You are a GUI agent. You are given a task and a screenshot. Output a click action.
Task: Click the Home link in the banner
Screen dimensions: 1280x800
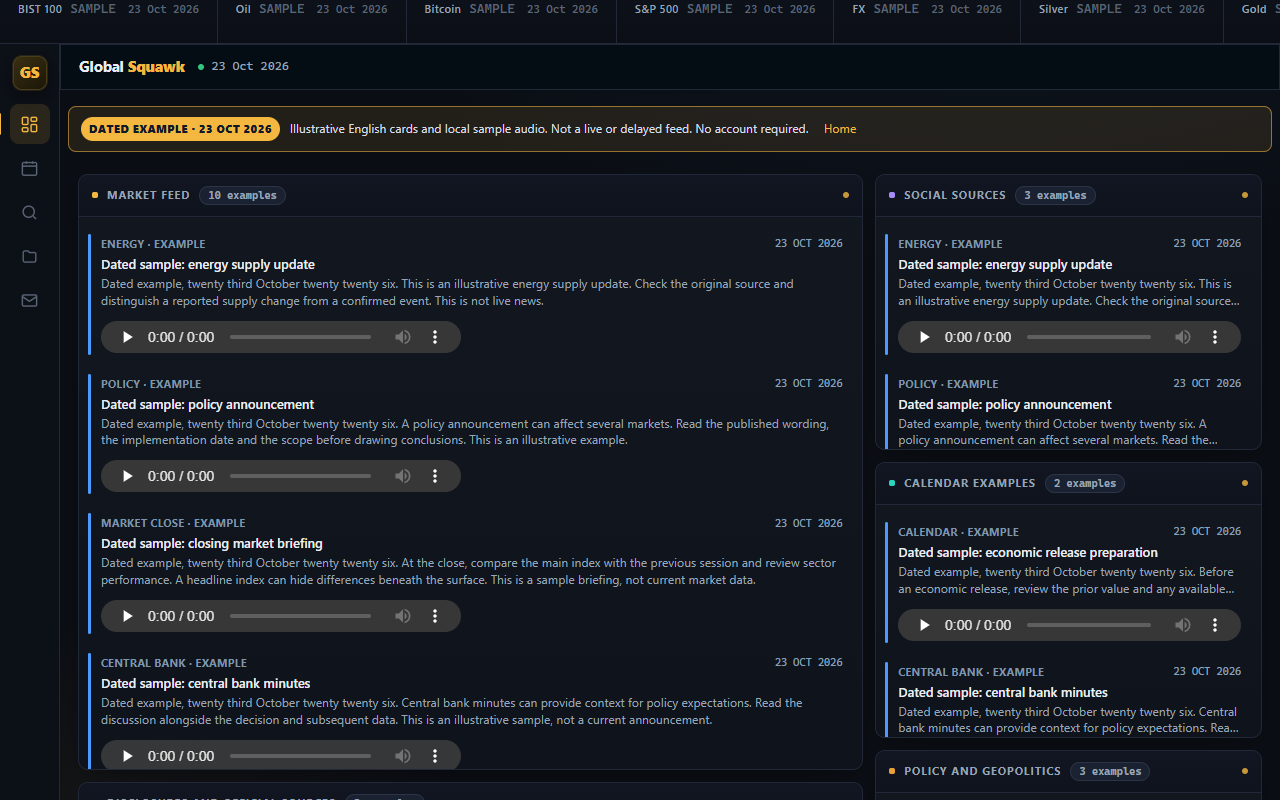pos(840,129)
